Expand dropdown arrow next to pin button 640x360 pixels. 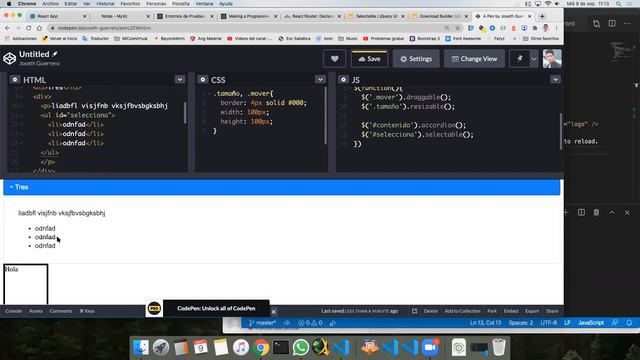click(x=533, y=59)
